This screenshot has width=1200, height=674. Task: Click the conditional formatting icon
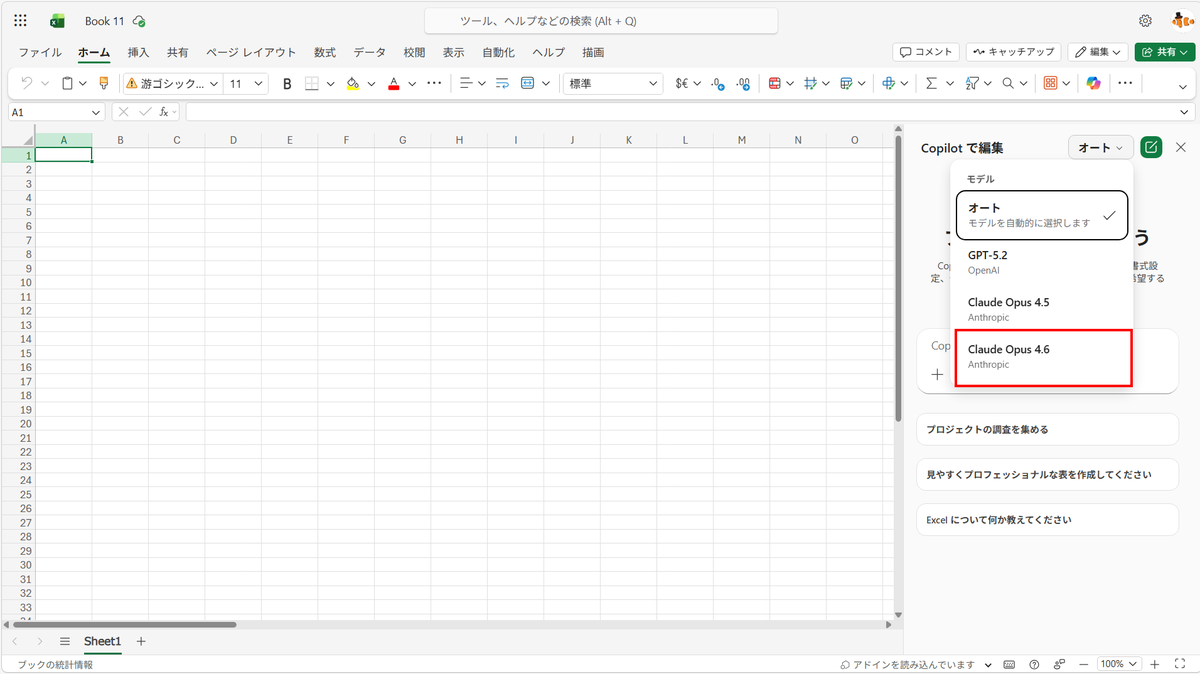pyautogui.click(x=774, y=84)
